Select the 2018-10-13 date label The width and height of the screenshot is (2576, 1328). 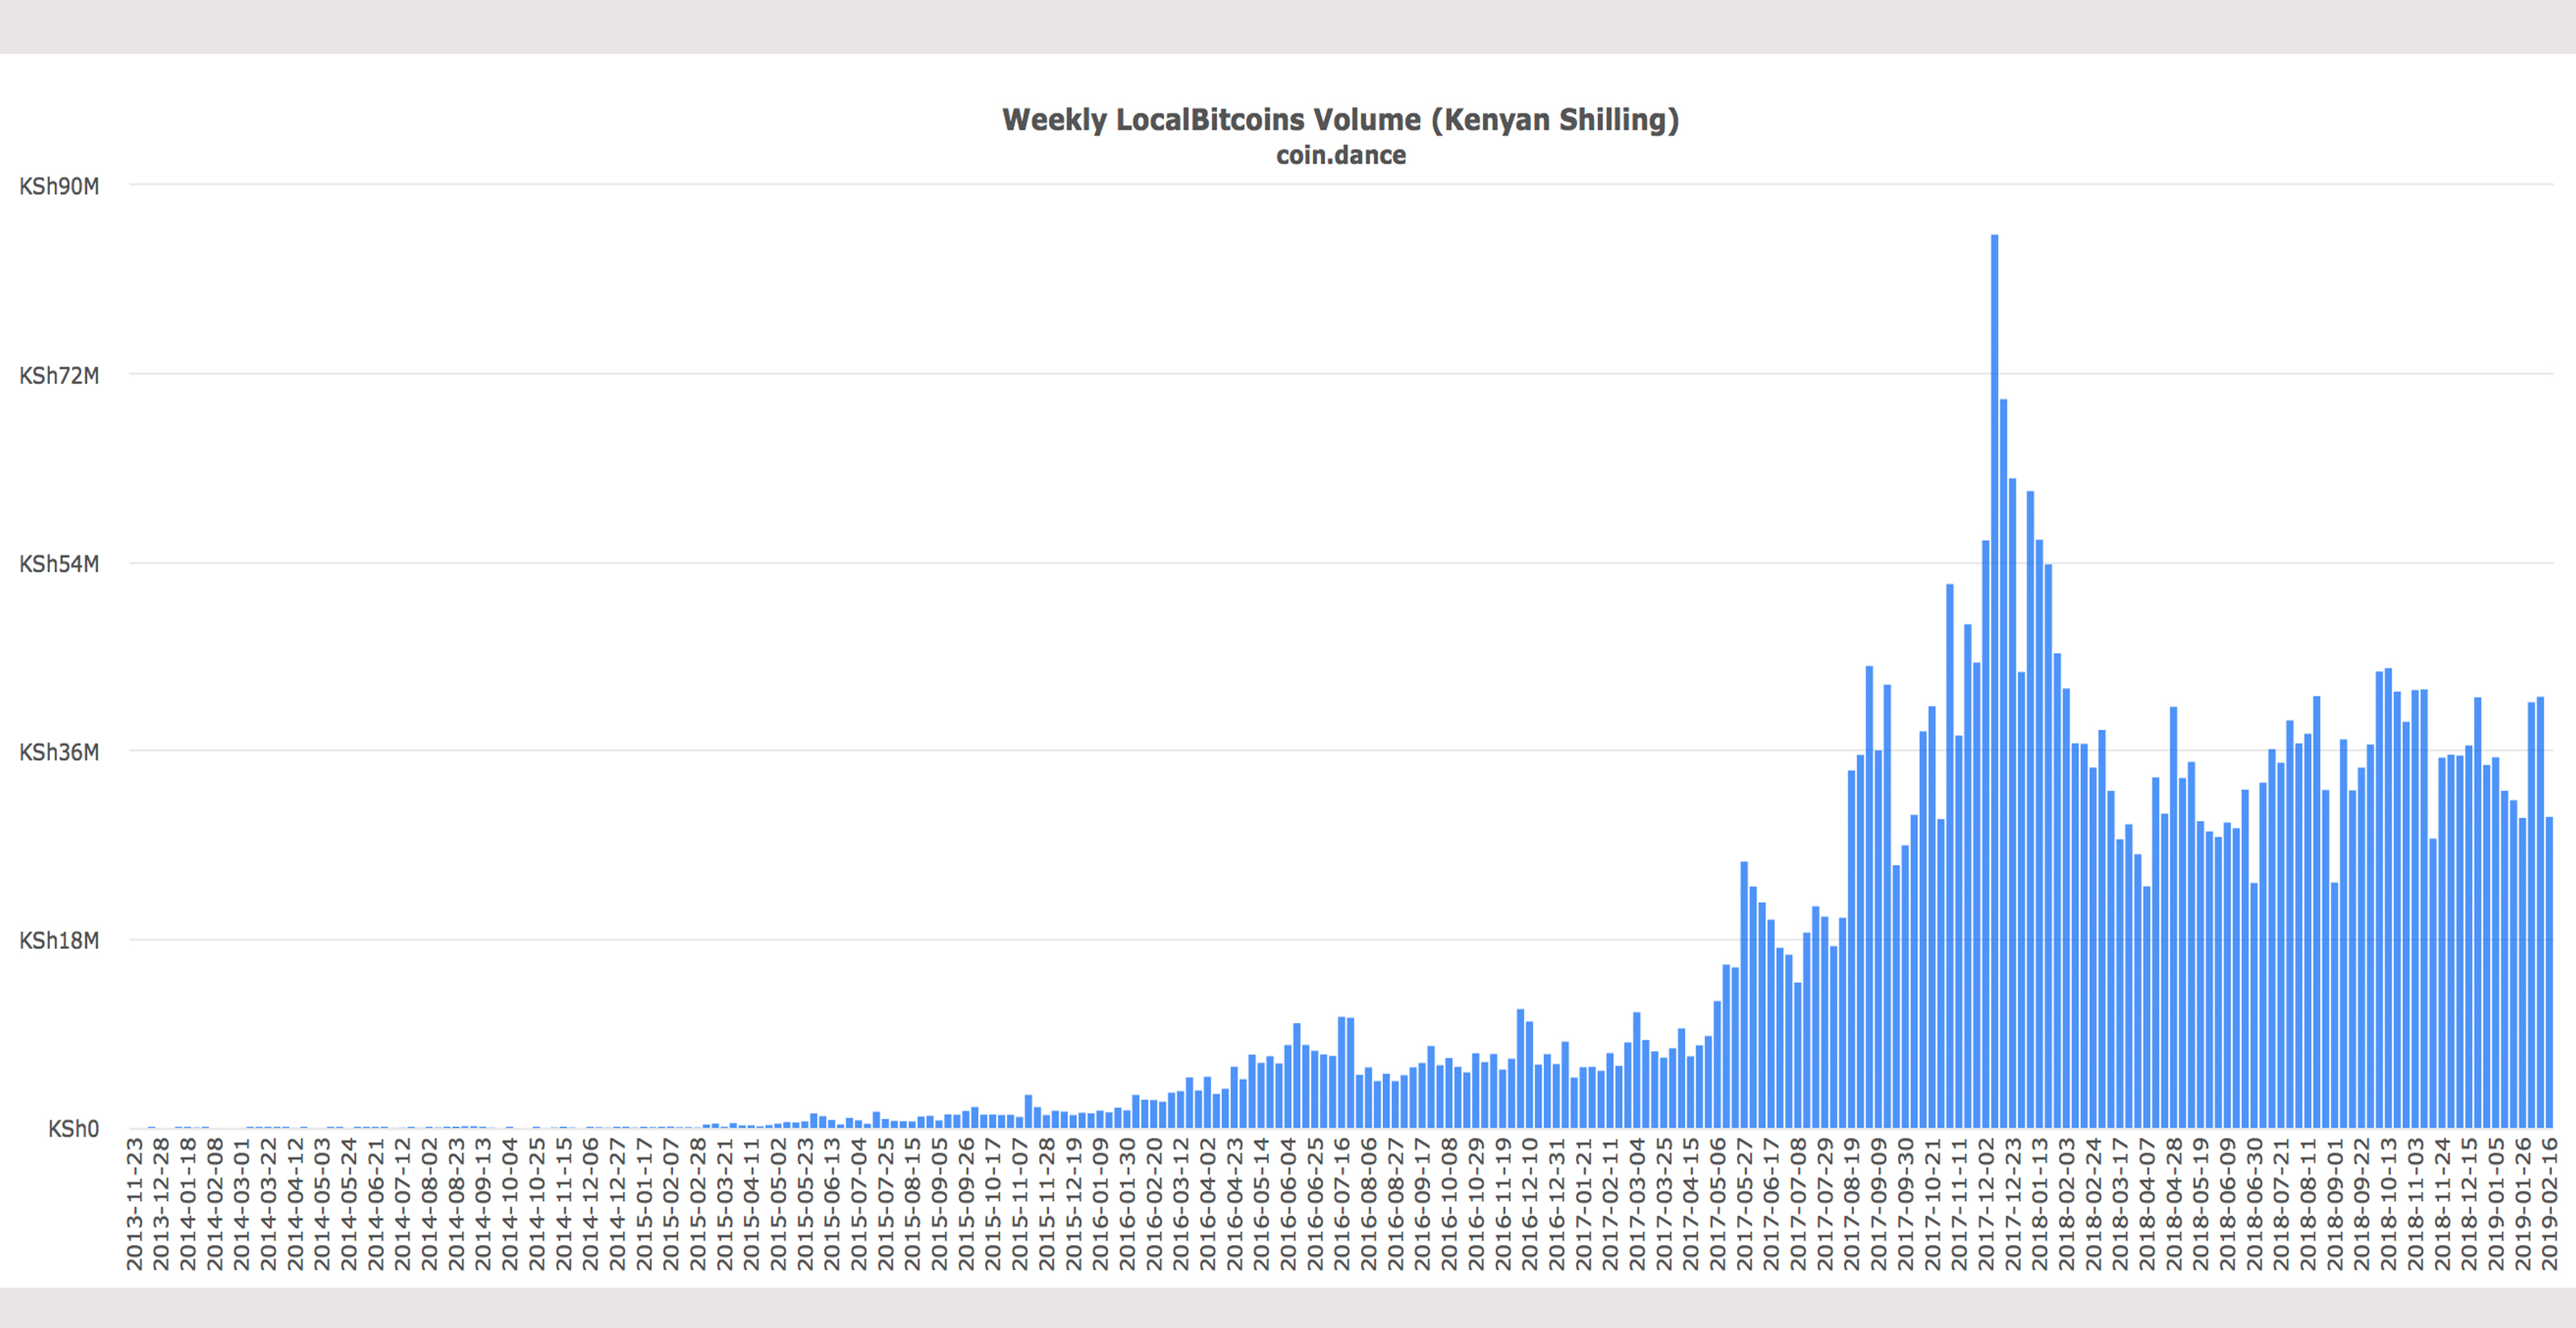pyautogui.click(x=2388, y=1204)
